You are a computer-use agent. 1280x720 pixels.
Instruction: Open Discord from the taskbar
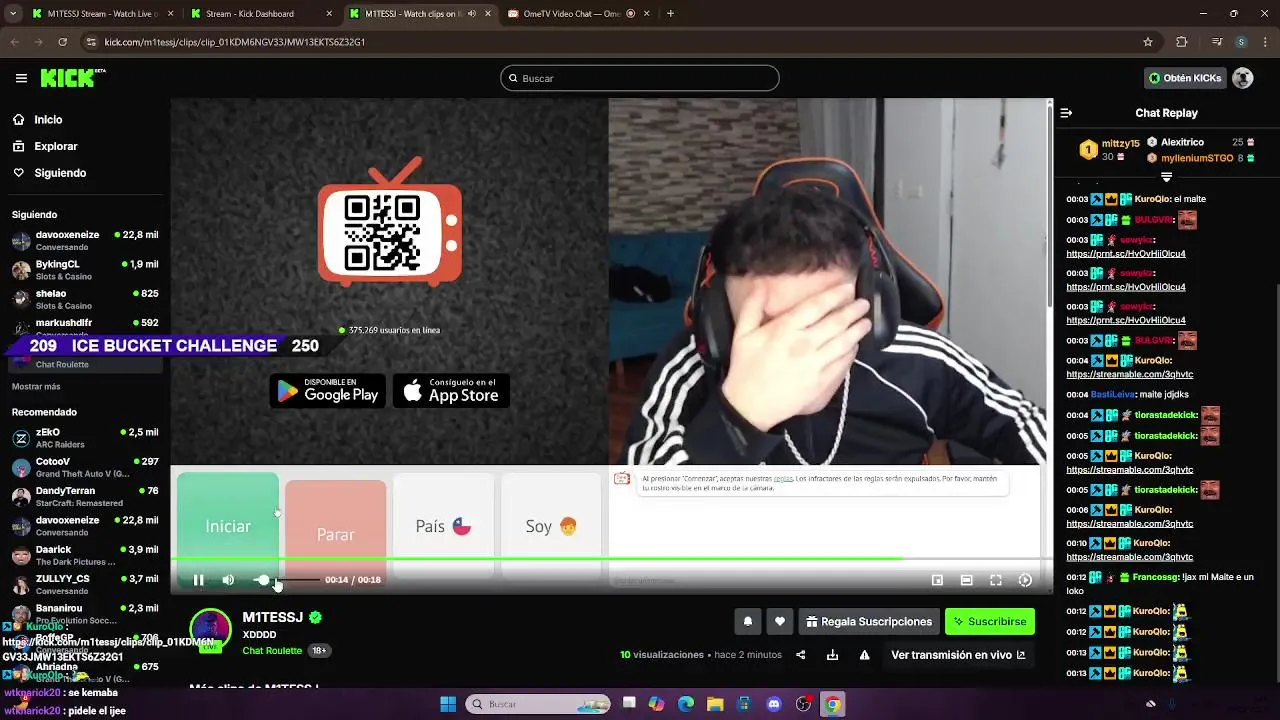pyautogui.click(x=773, y=704)
